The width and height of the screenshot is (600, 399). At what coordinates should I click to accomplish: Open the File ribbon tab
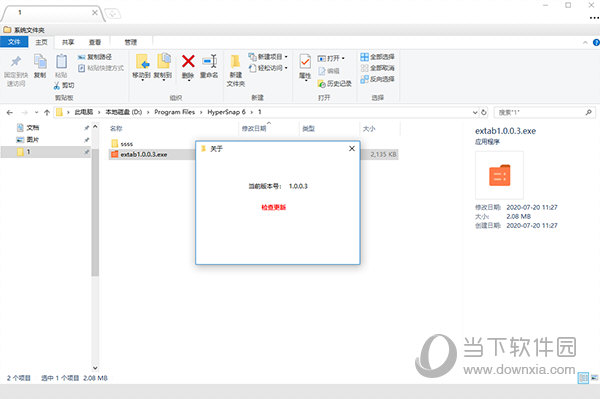(x=14, y=42)
